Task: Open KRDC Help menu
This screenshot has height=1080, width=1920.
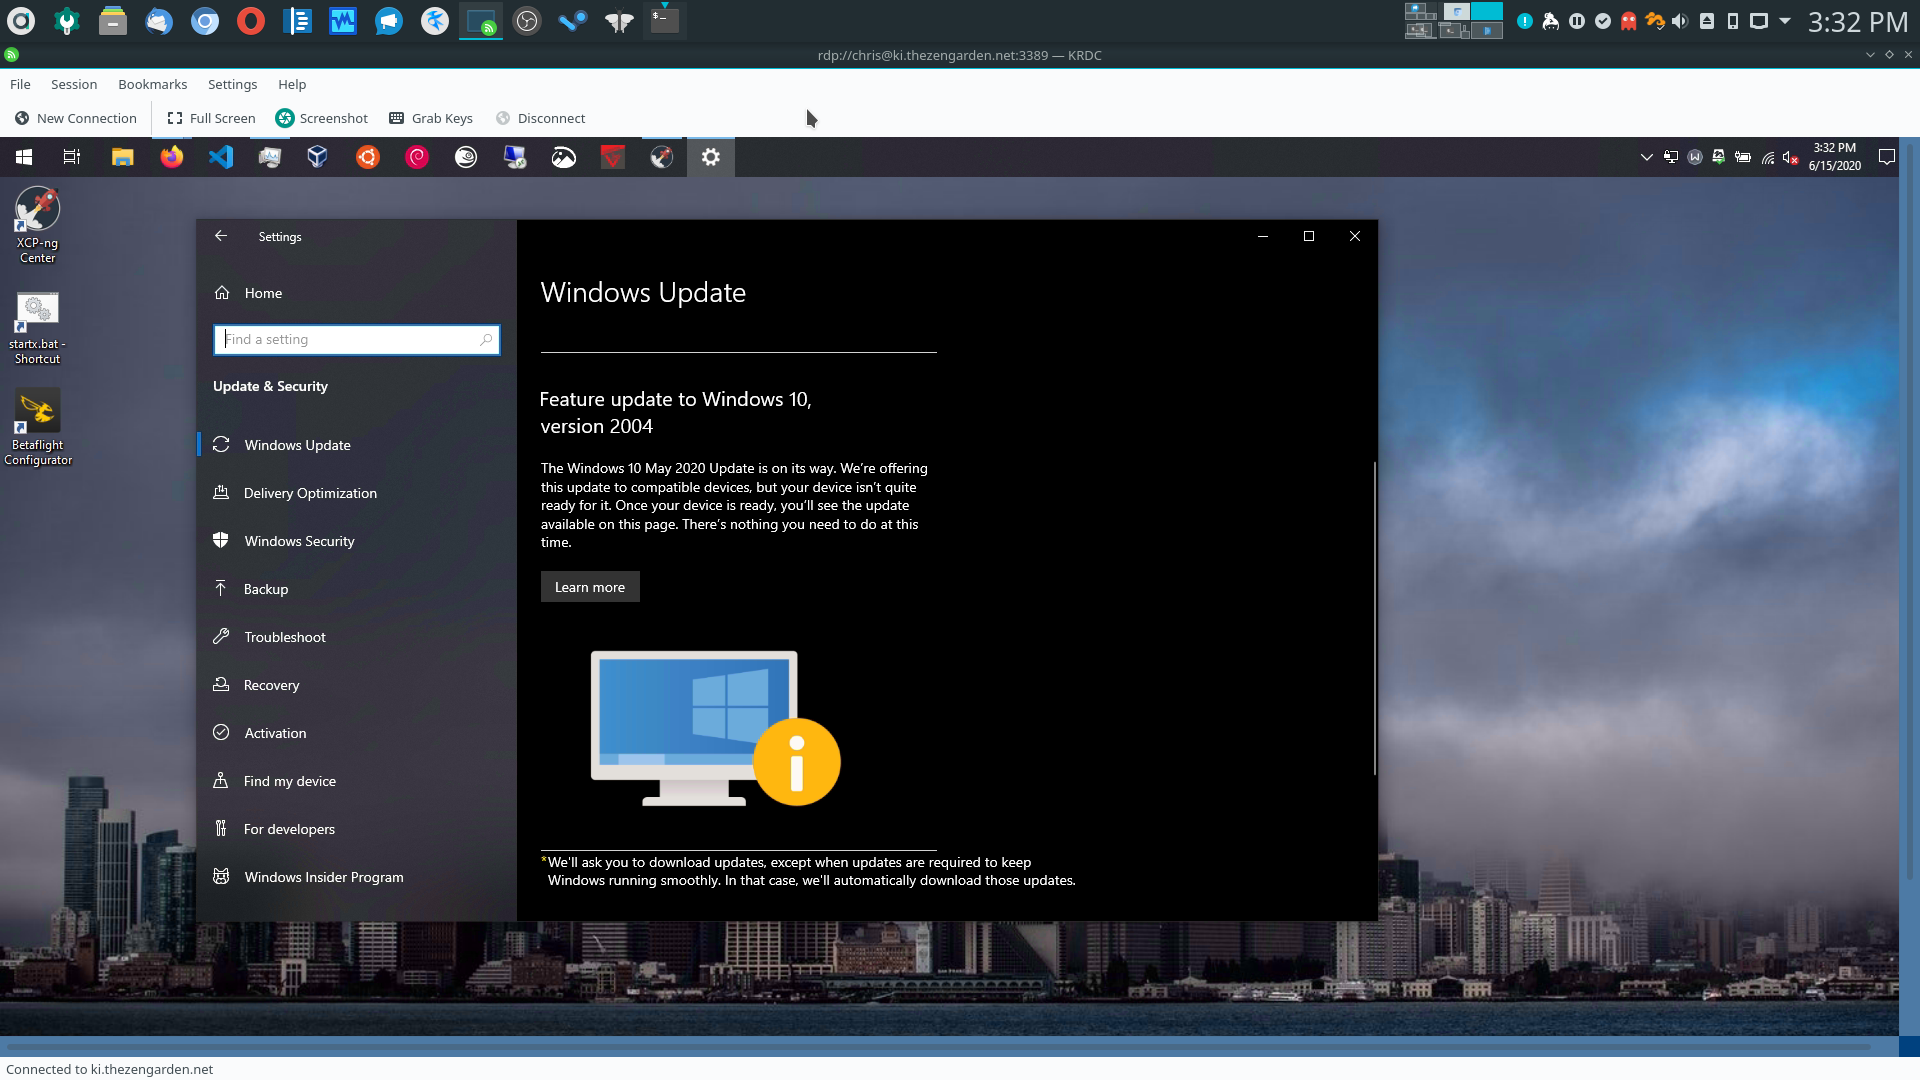Action: pyautogui.click(x=292, y=84)
